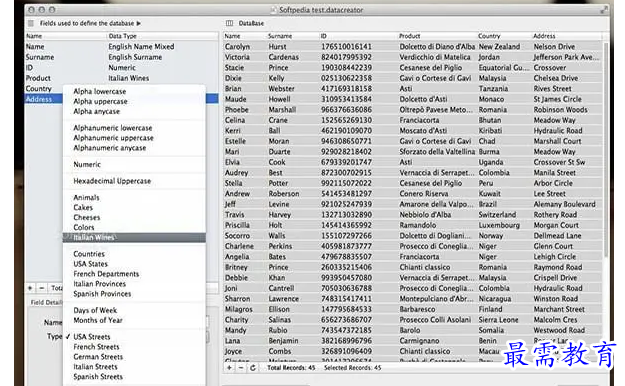Select Colors from the menu

(84, 227)
